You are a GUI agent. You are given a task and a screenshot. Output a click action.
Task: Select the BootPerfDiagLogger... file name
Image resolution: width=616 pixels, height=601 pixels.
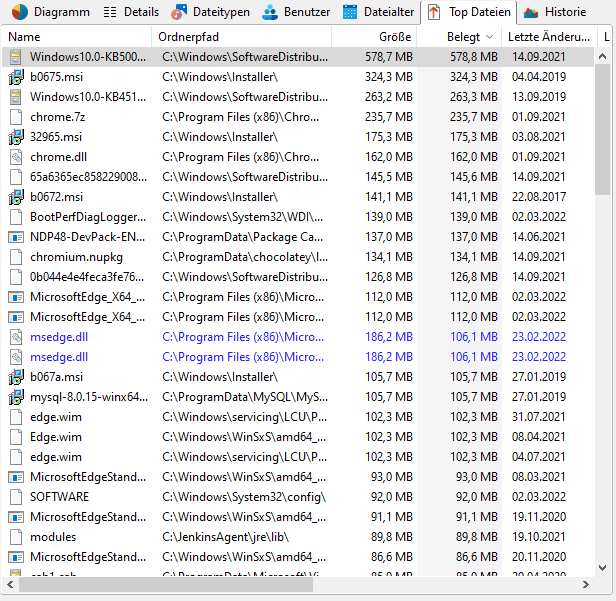point(88,217)
